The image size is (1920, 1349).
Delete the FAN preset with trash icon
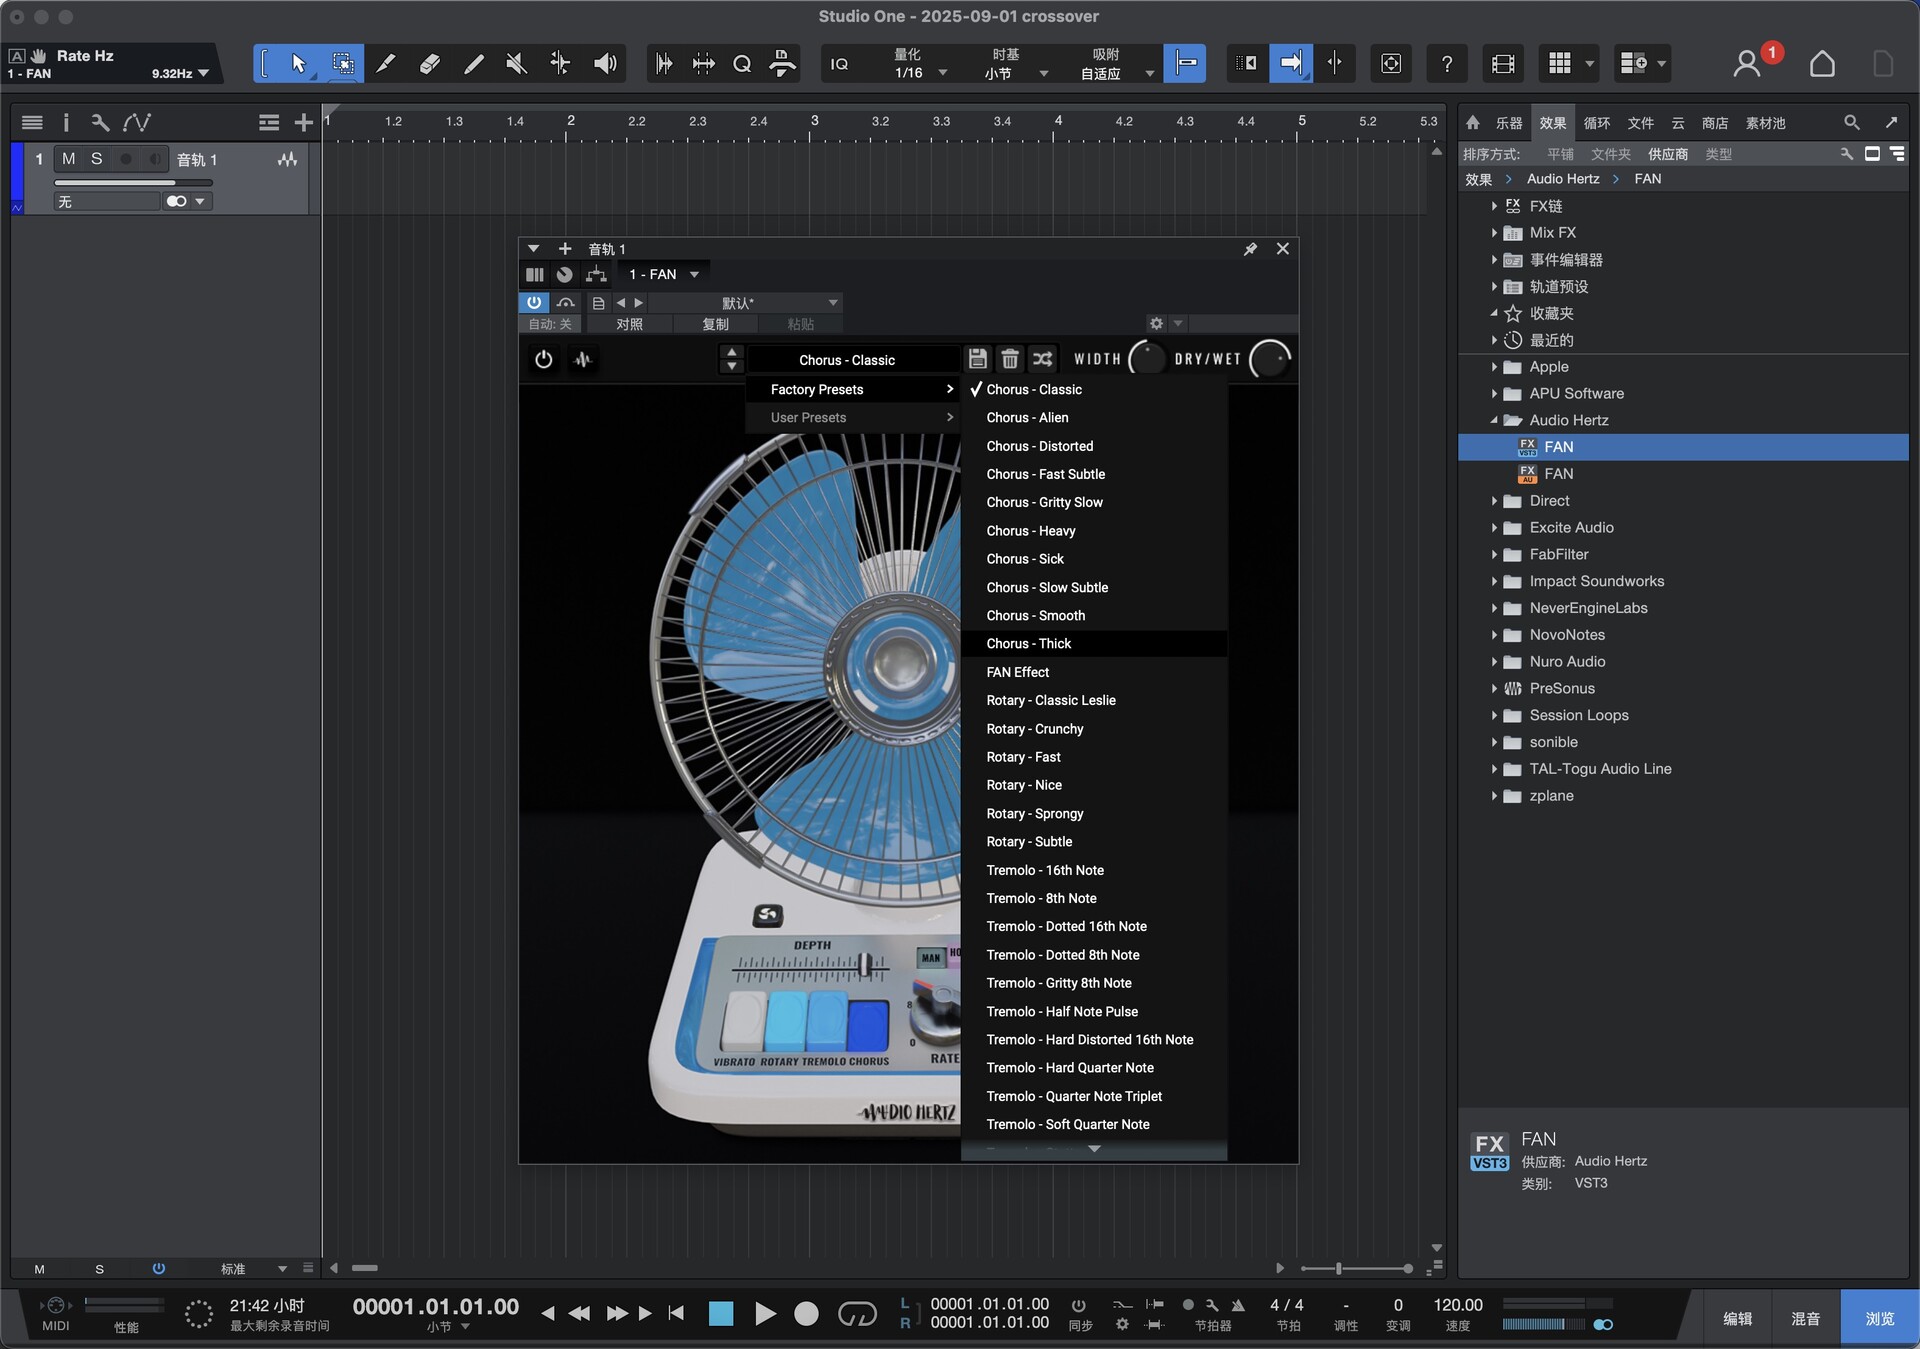1010,359
